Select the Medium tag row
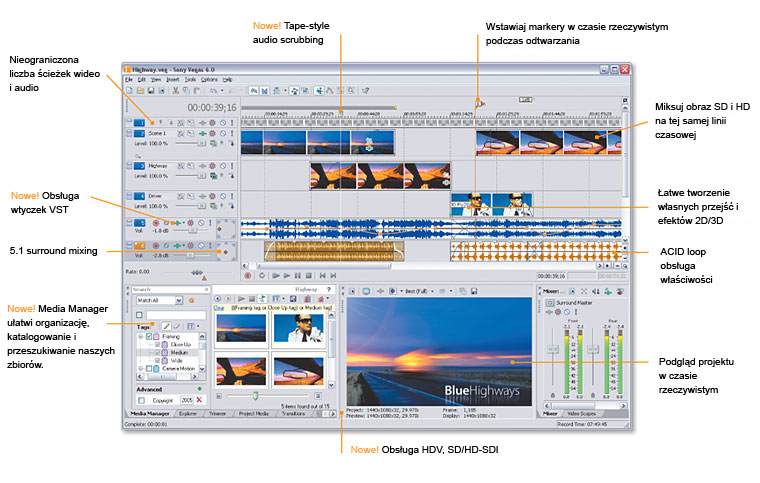 pyautogui.click(x=168, y=353)
